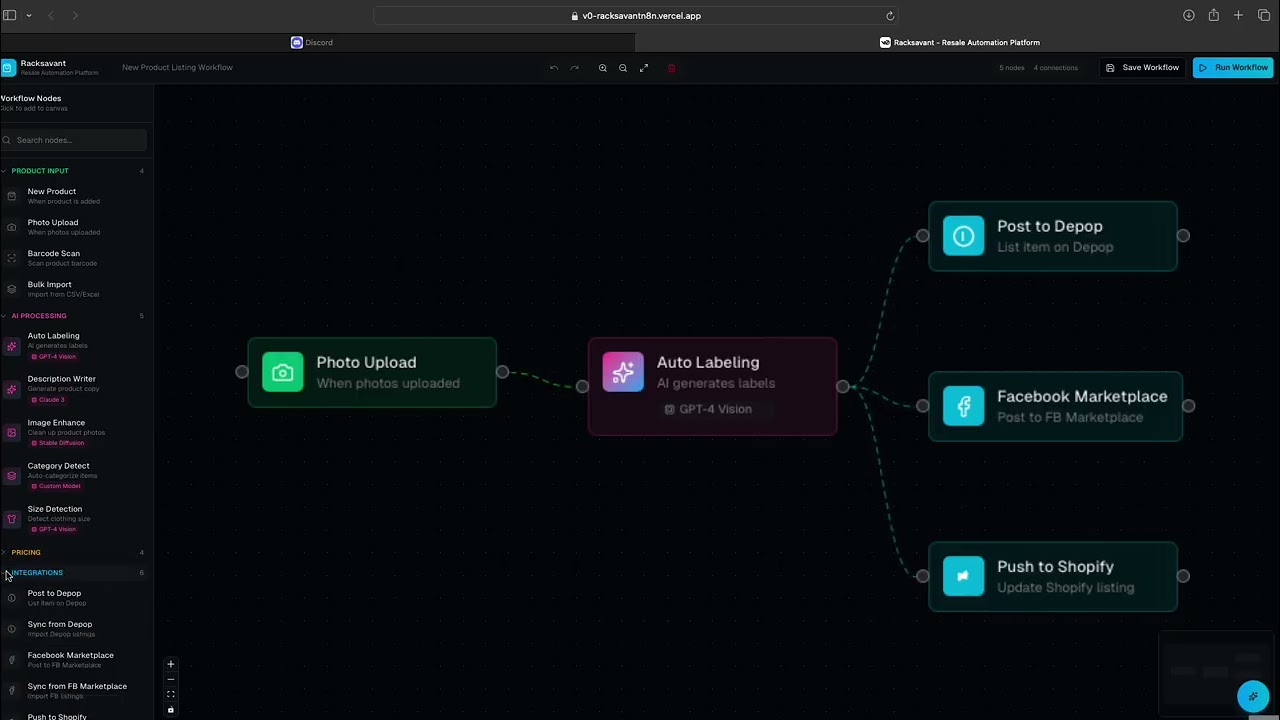The image size is (1280, 720).
Task: Click the Barcode Scan icon in the sidebar
Action: pos(12,258)
